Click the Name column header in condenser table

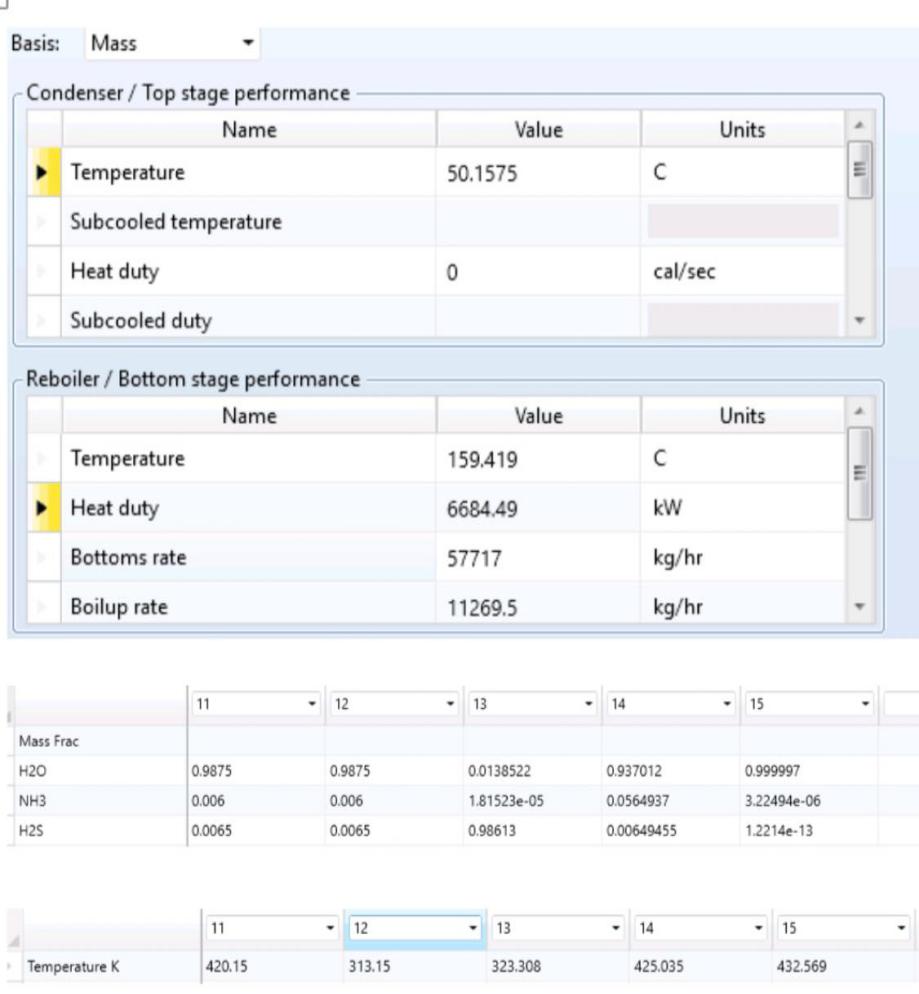click(249, 130)
